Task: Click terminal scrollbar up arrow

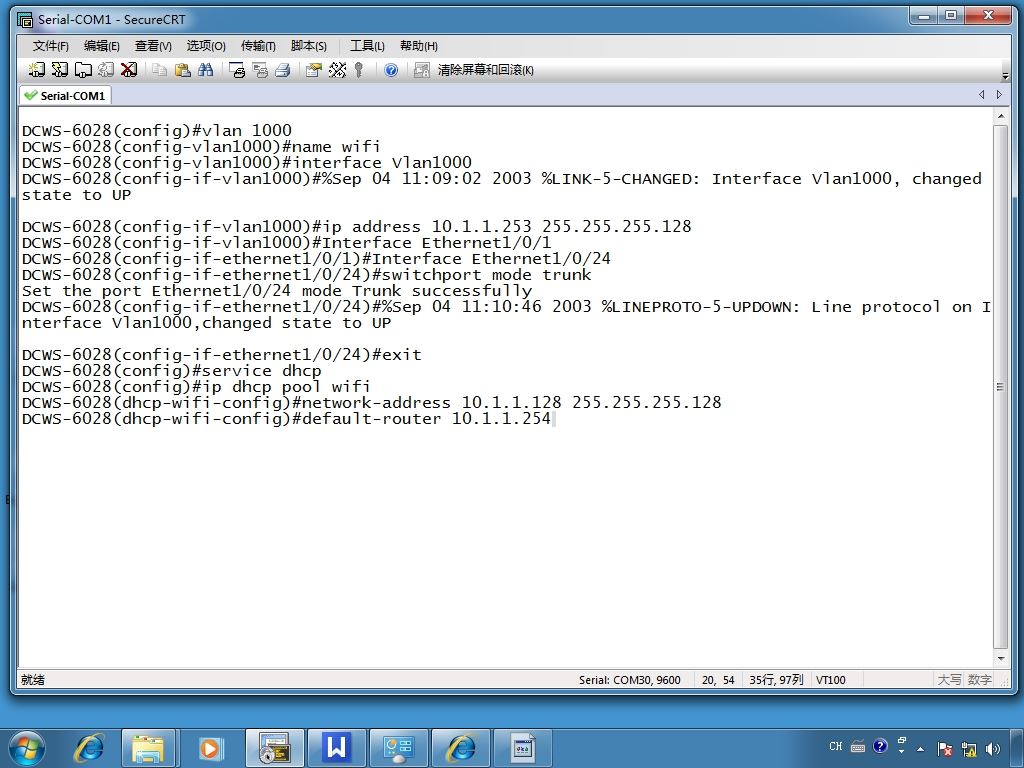Action: [1000, 116]
